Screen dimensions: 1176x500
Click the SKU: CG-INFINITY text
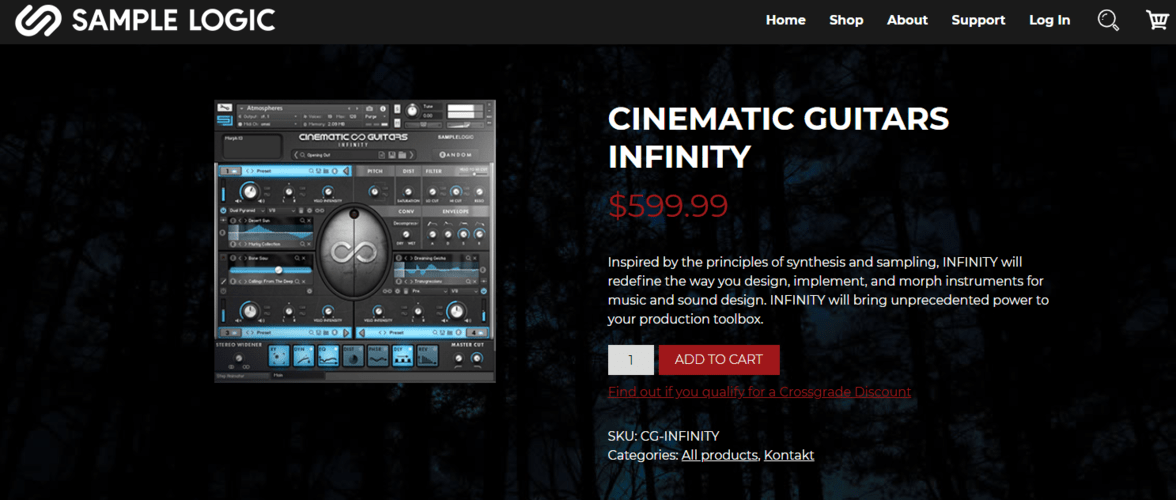tap(664, 436)
